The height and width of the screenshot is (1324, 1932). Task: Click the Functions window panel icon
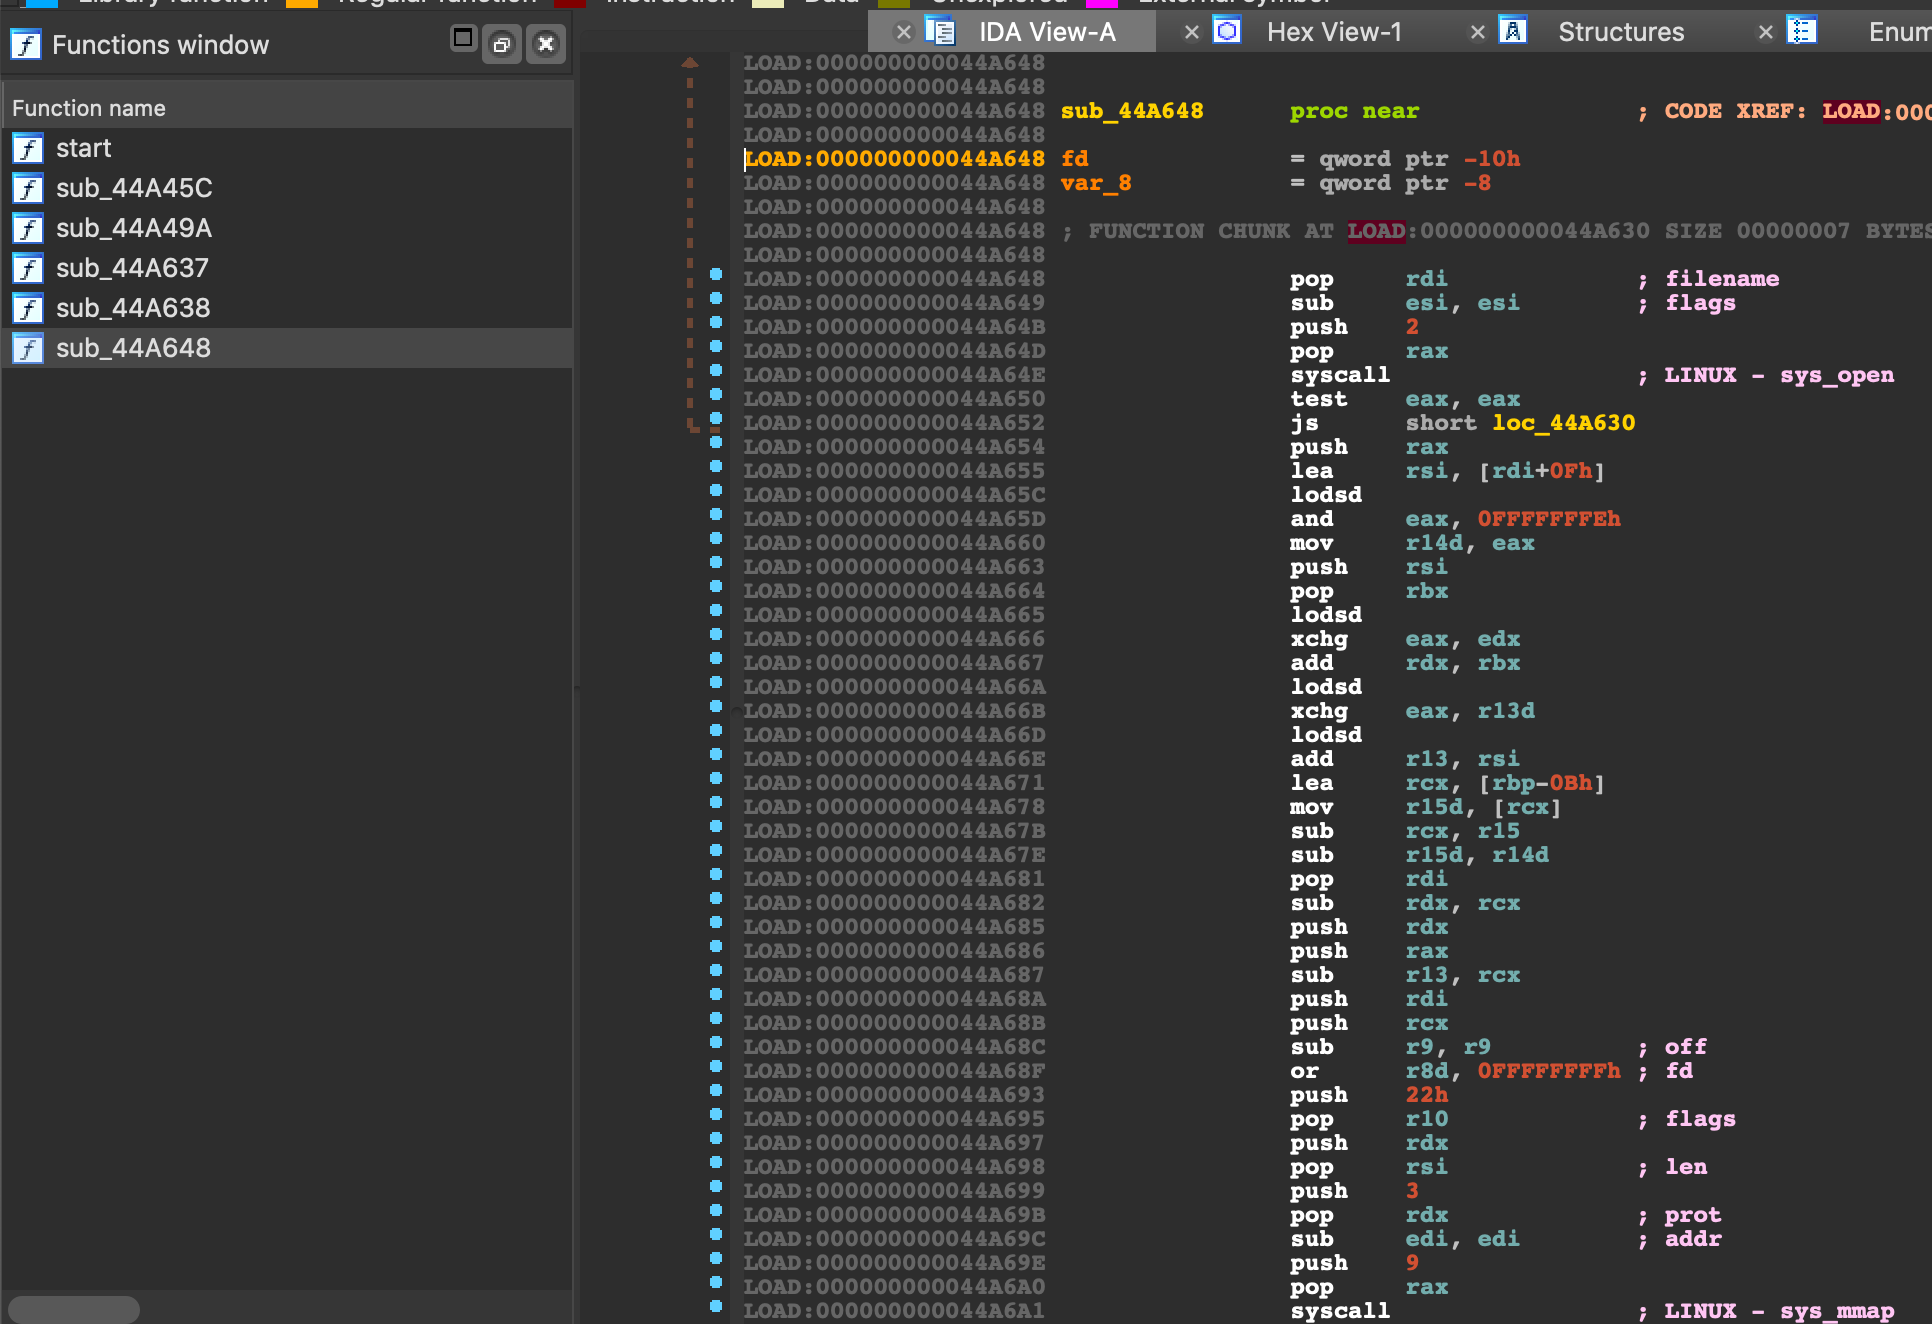click(x=25, y=45)
